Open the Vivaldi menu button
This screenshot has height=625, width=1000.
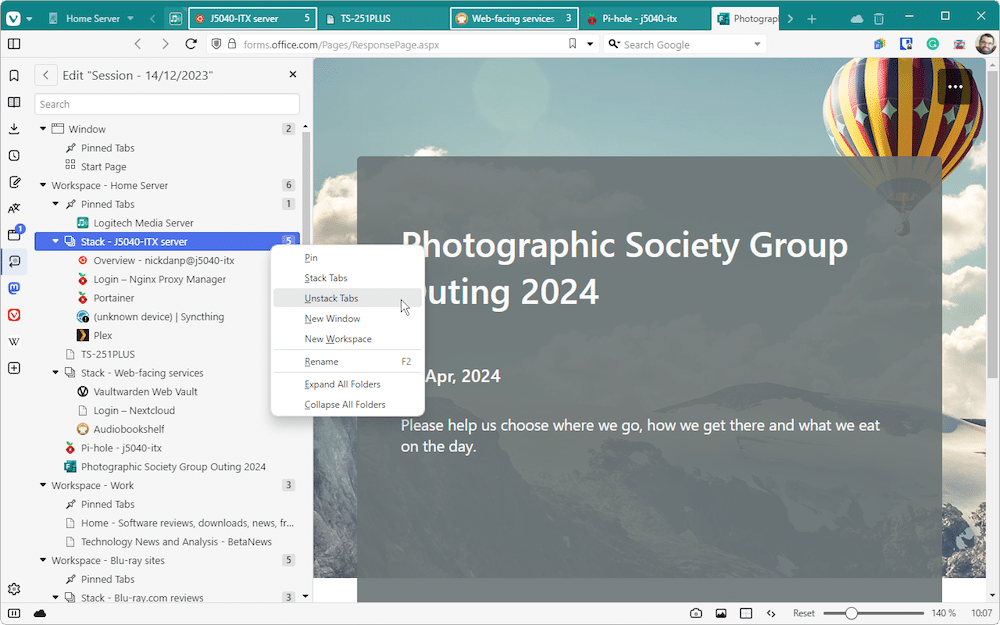(14, 16)
